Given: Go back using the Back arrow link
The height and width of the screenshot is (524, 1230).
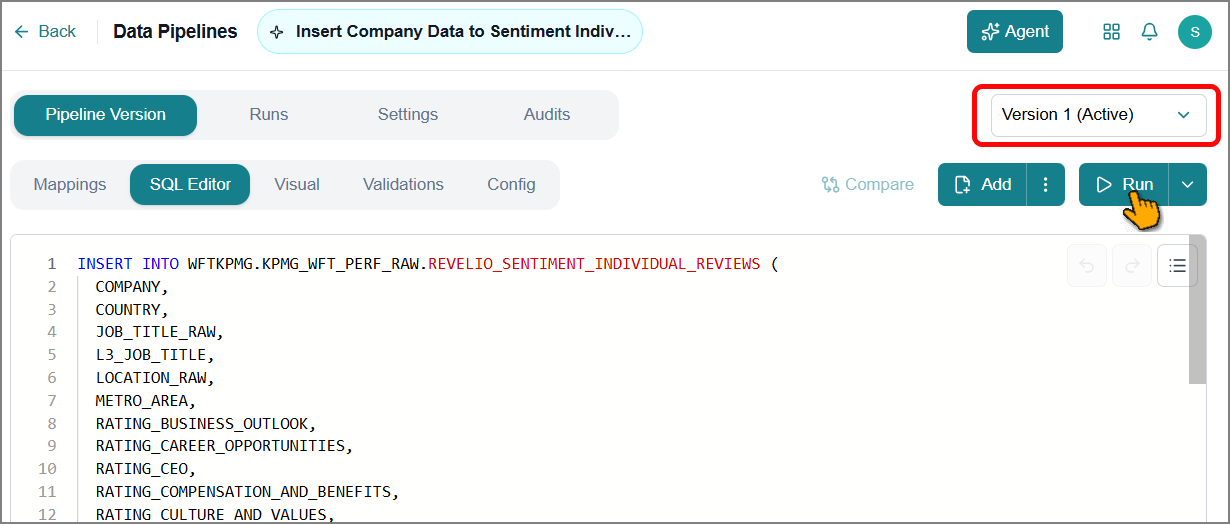Looking at the screenshot, I should tap(45, 32).
